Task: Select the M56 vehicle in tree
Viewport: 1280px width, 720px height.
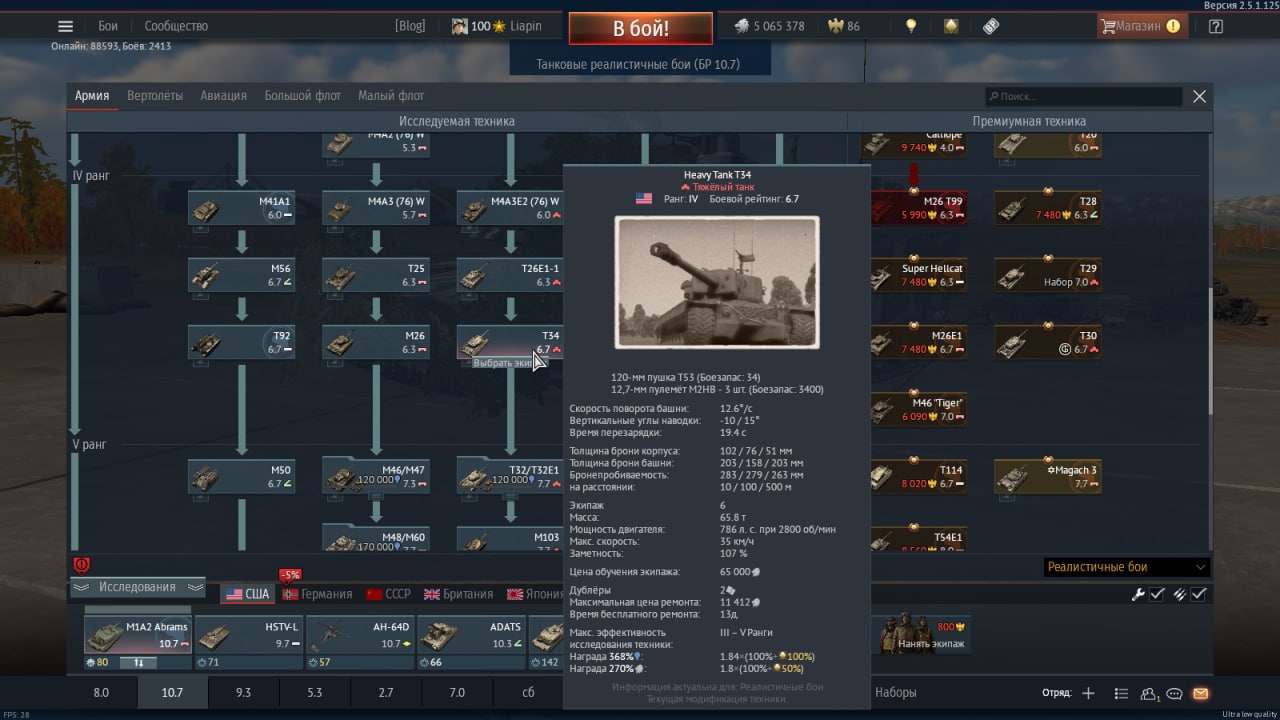Action: pyautogui.click(x=241, y=275)
